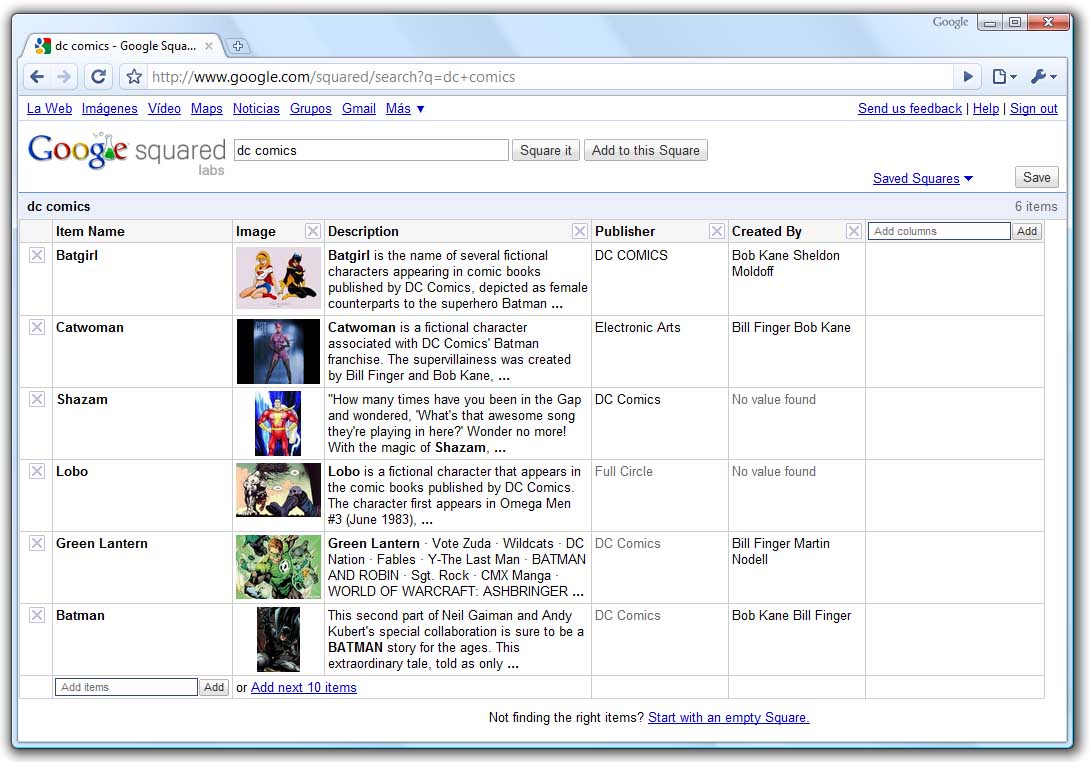The width and height of the screenshot is (1089, 762).
Task: Click the browser forward arrow
Action: (x=63, y=76)
